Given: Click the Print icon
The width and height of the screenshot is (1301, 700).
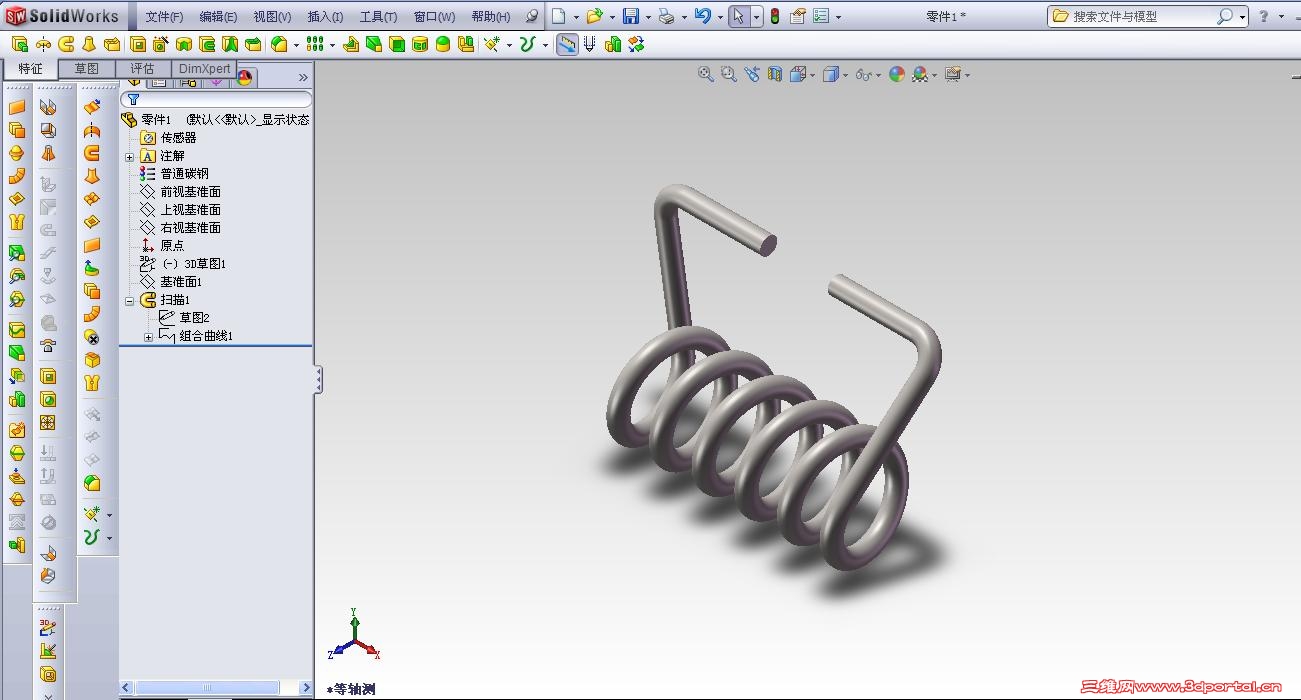Looking at the screenshot, I should (x=666, y=16).
